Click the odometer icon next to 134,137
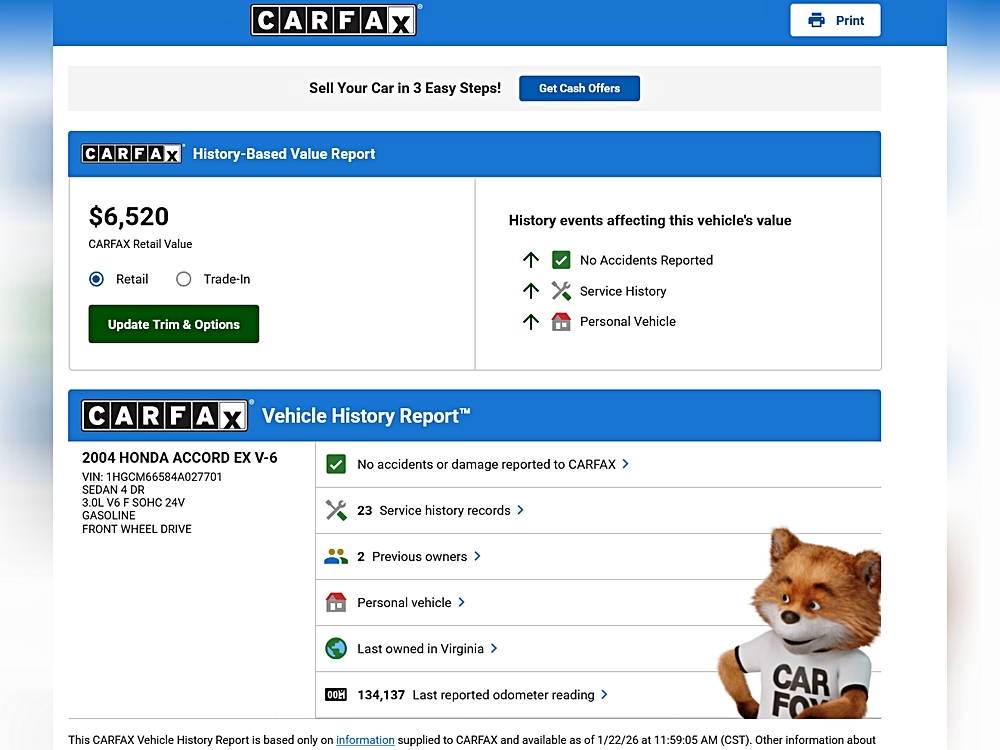 click(336, 695)
